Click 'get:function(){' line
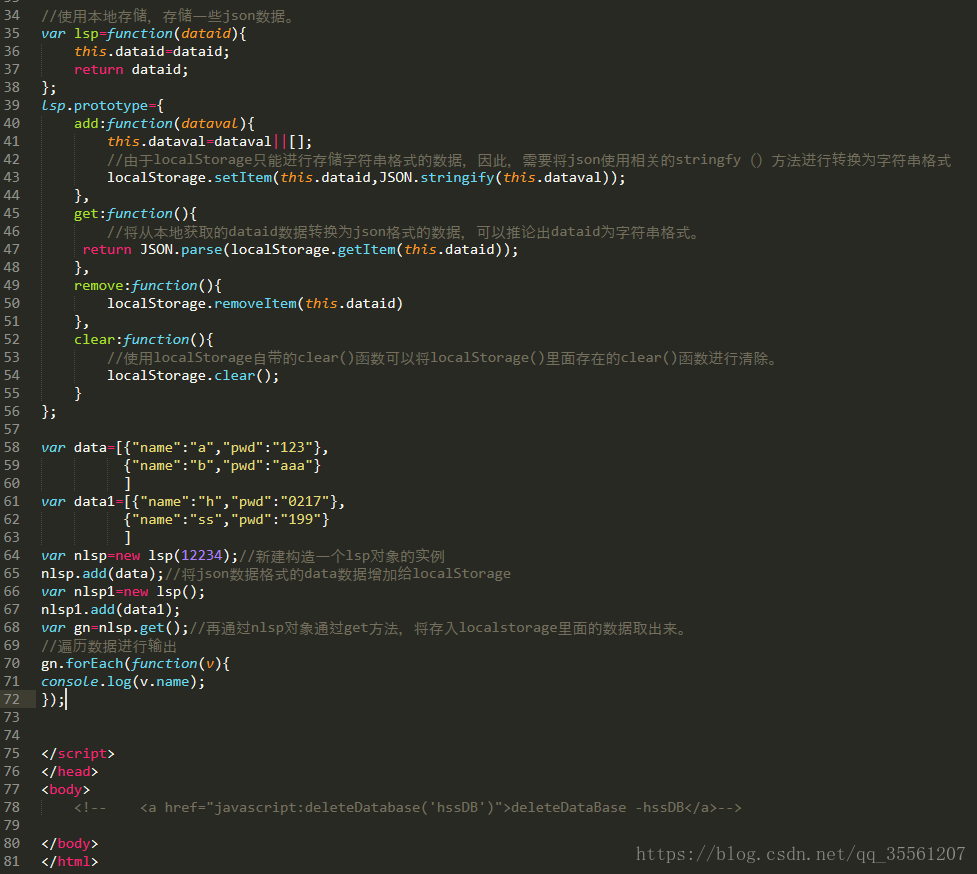This screenshot has height=874, width=977. point(135,213)
